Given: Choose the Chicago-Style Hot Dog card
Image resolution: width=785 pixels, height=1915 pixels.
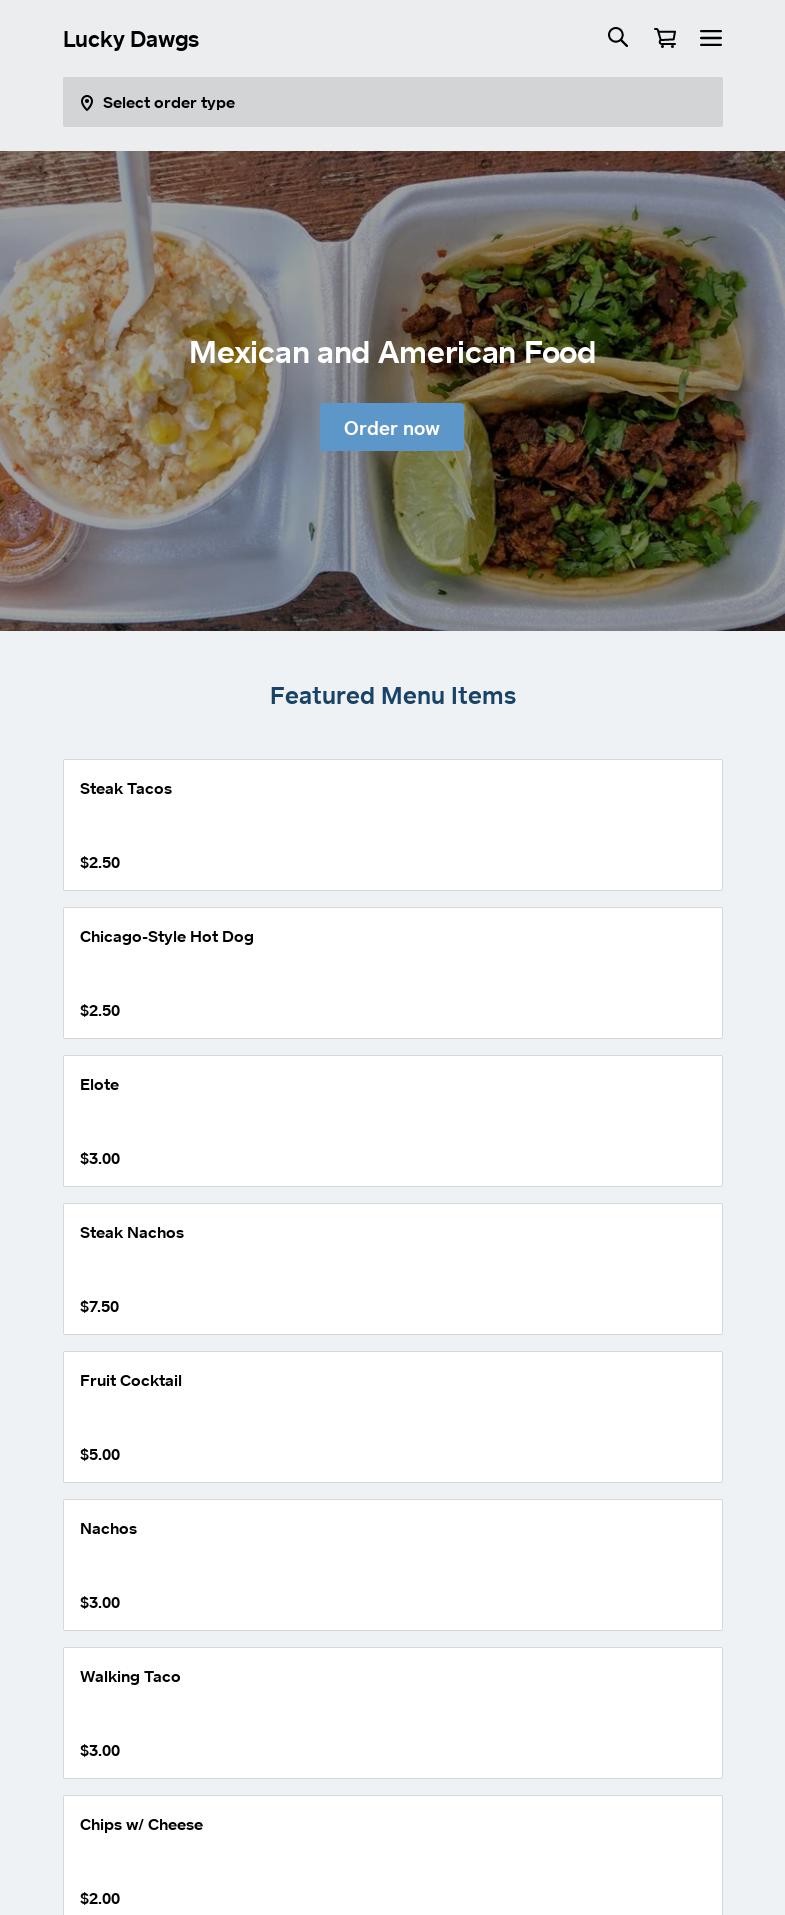Looking at the screenshot, I should point(392,972).
